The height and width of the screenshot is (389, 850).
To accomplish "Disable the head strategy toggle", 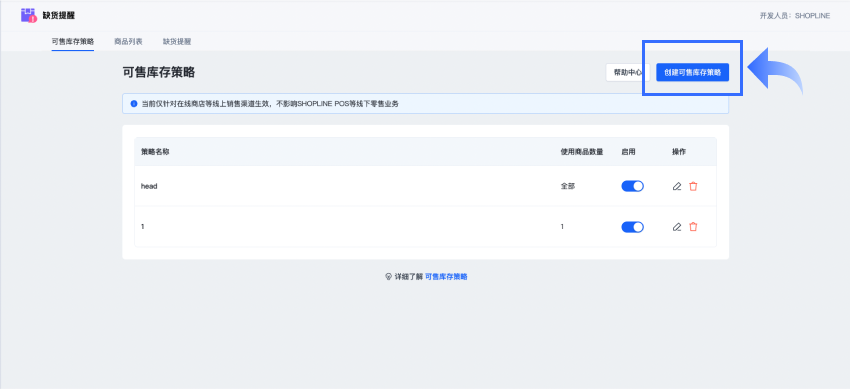I will (x=632, y=186).
